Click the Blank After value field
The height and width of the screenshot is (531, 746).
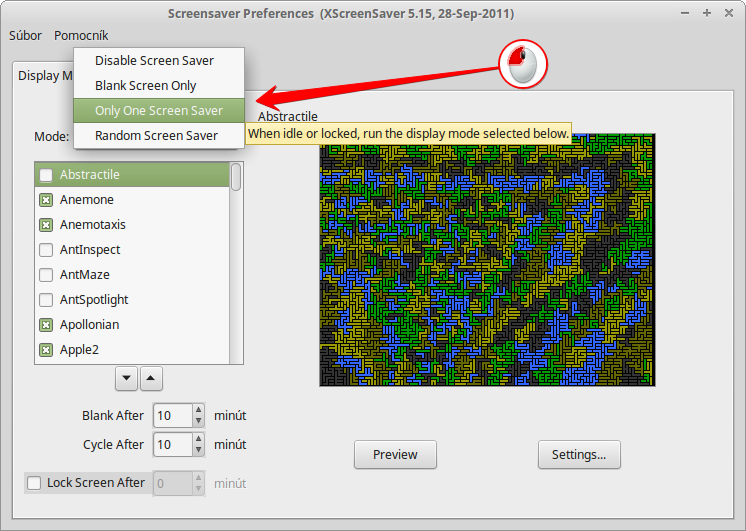[x=173, y=416]
